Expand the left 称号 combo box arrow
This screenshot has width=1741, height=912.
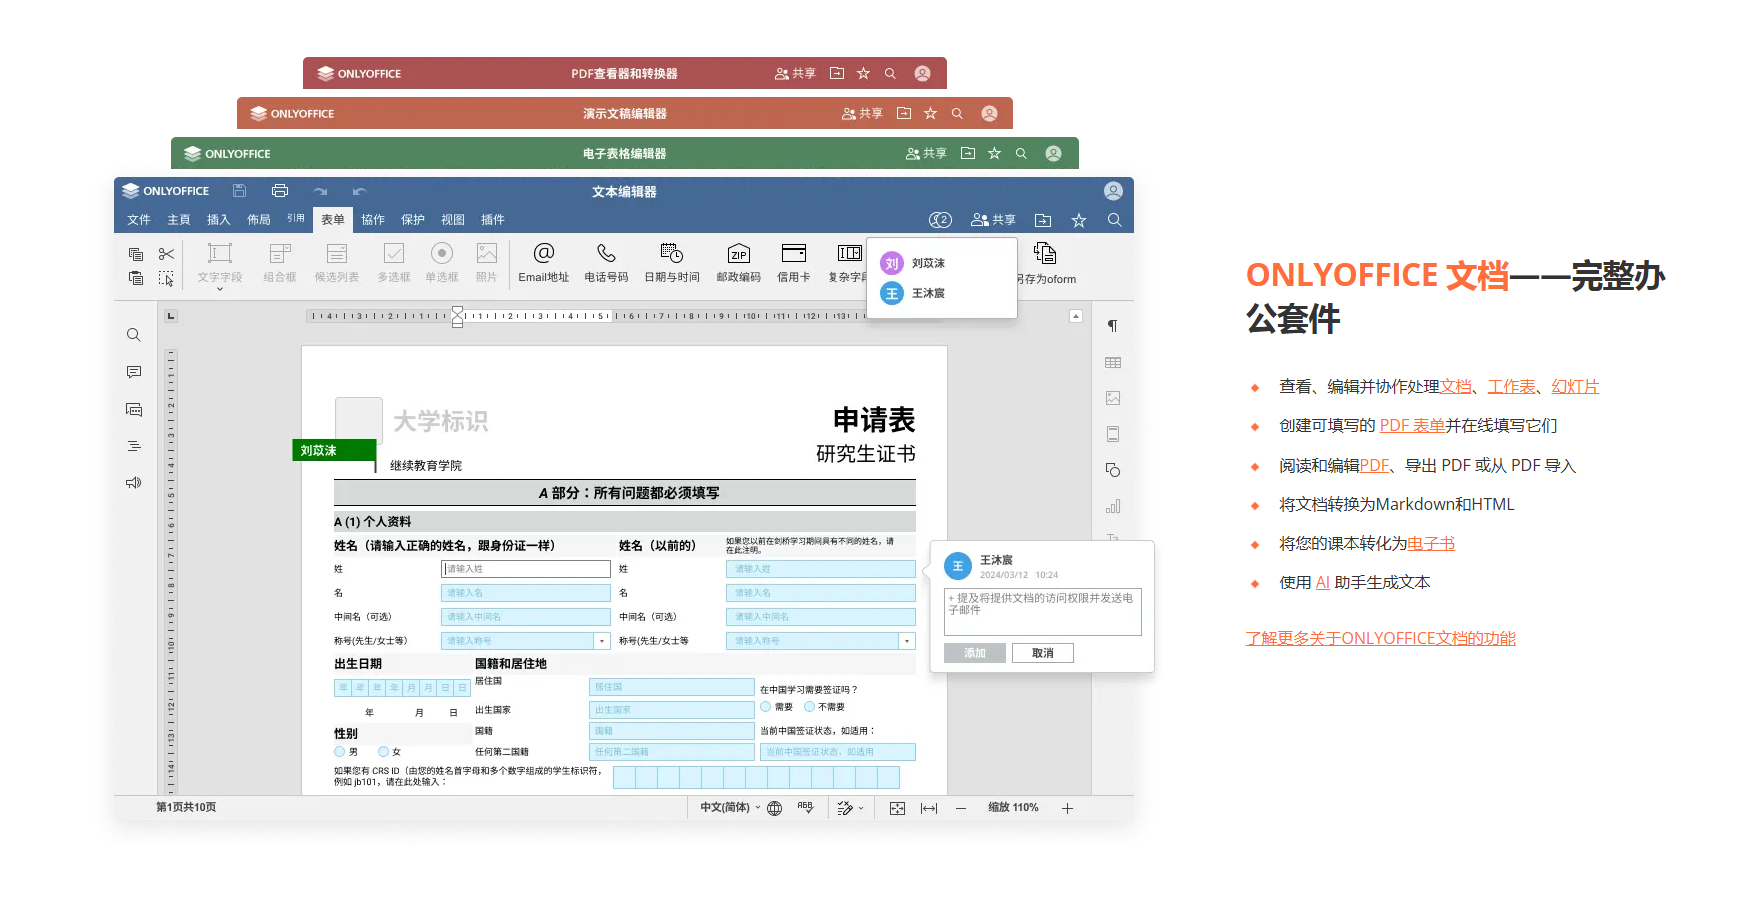click(x=602, y=641)
